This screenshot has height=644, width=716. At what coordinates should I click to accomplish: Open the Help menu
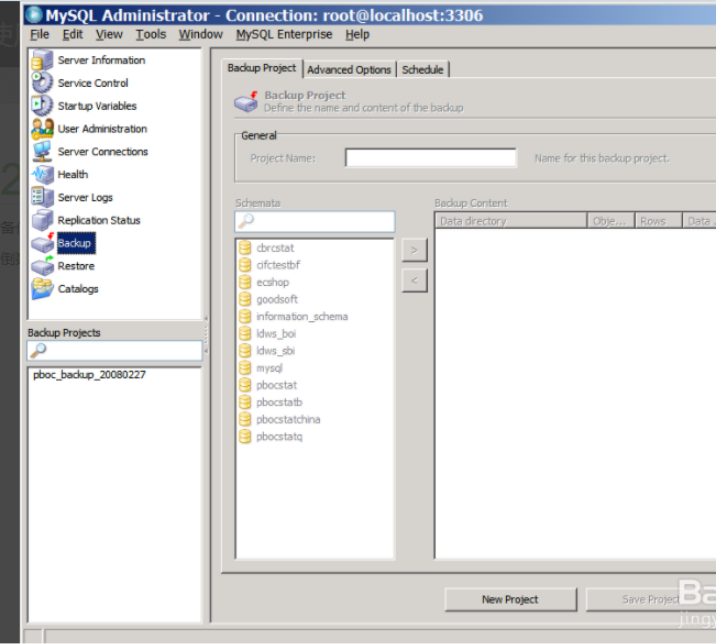coord(357,34)
